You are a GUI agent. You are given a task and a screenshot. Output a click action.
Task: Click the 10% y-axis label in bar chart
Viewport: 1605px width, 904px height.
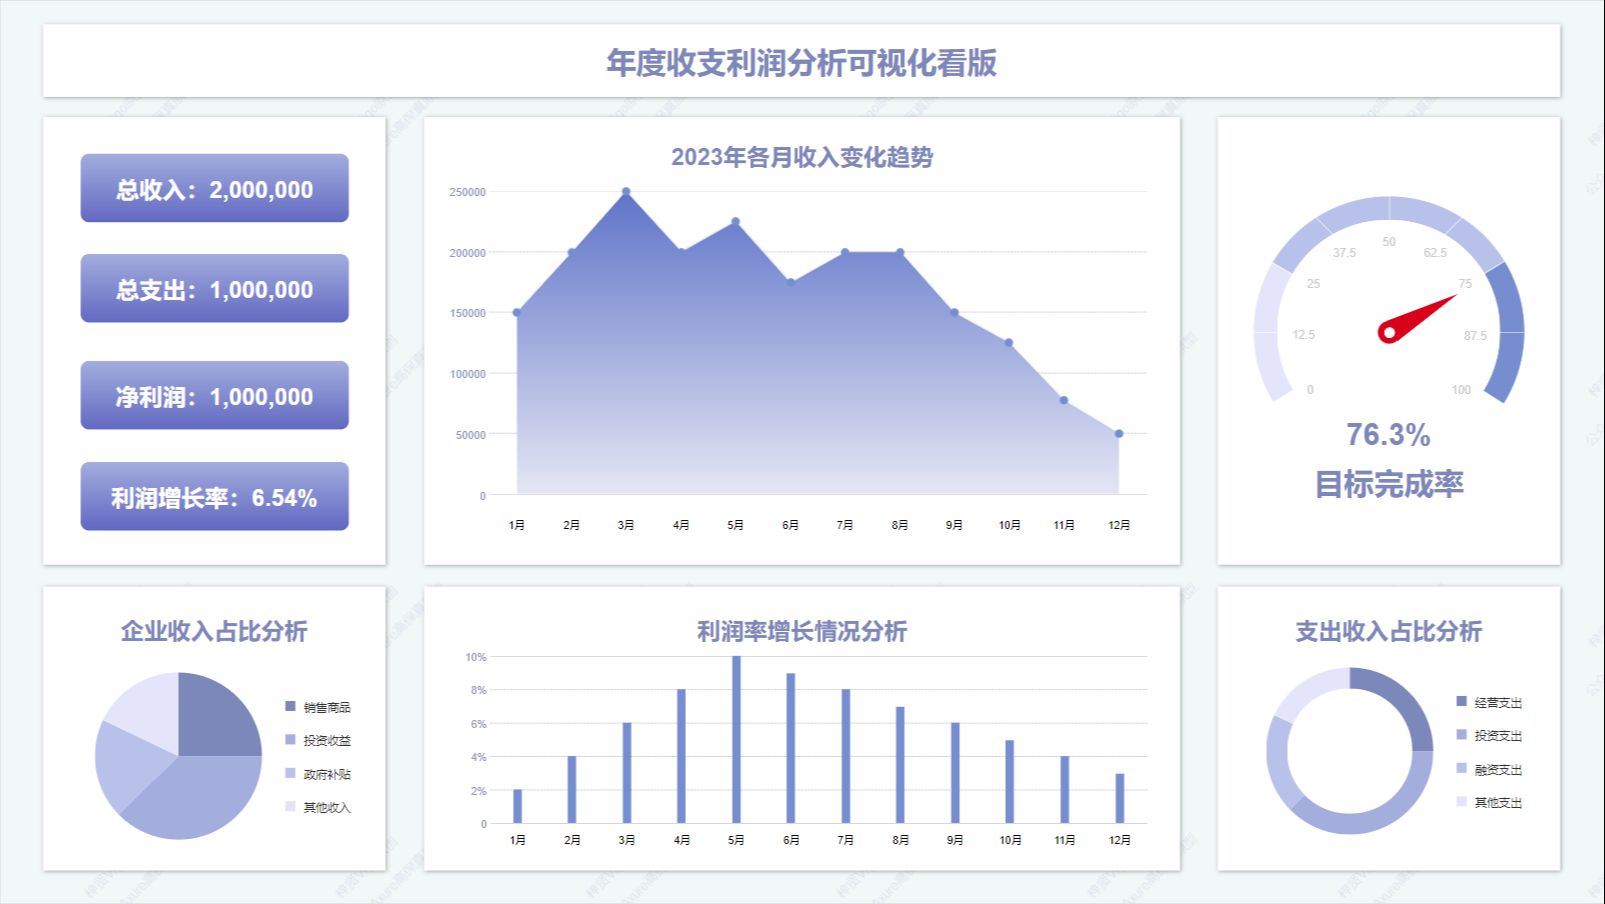click(x=476, y=657)
